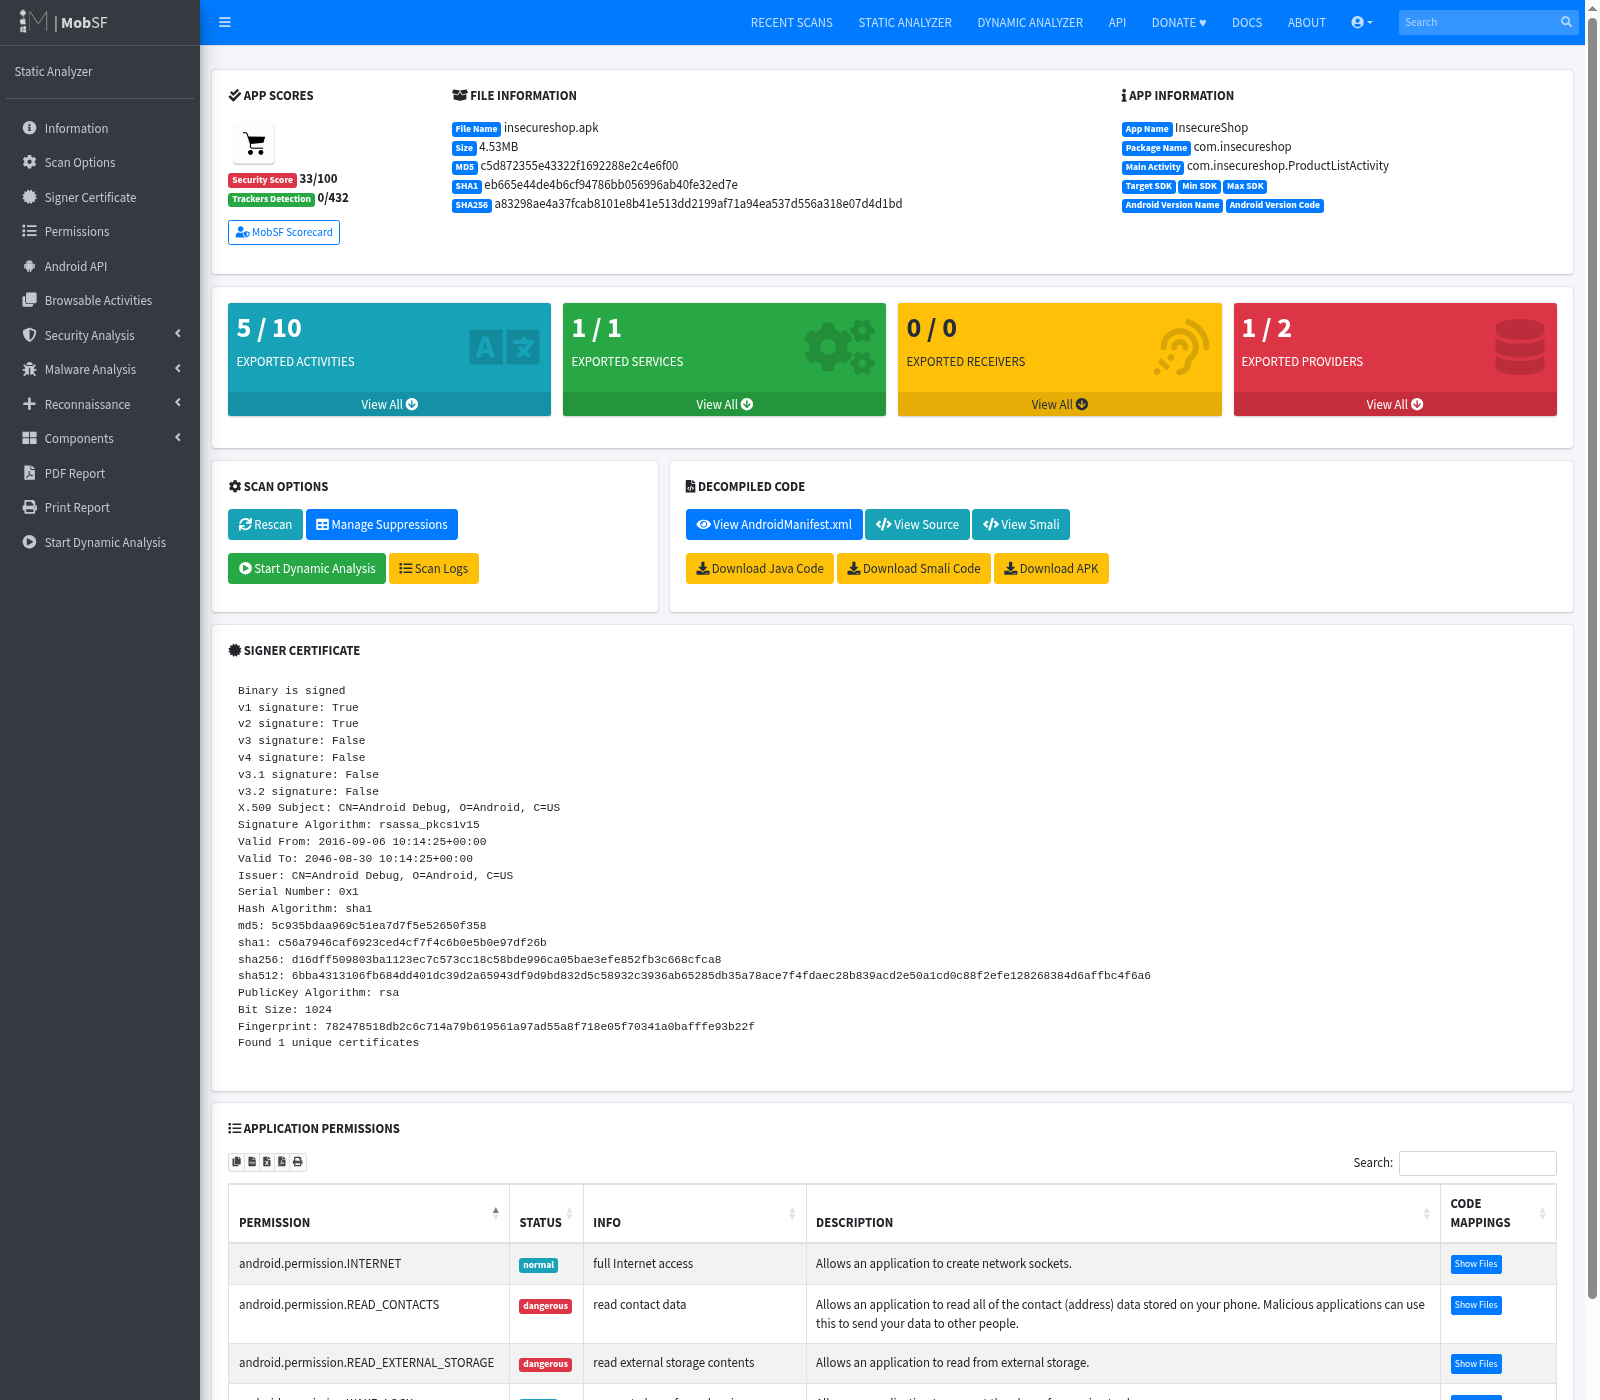Copy permissions table to clipboard
This screenshot has width=1600, height=1400.
tap(237, 1162)
